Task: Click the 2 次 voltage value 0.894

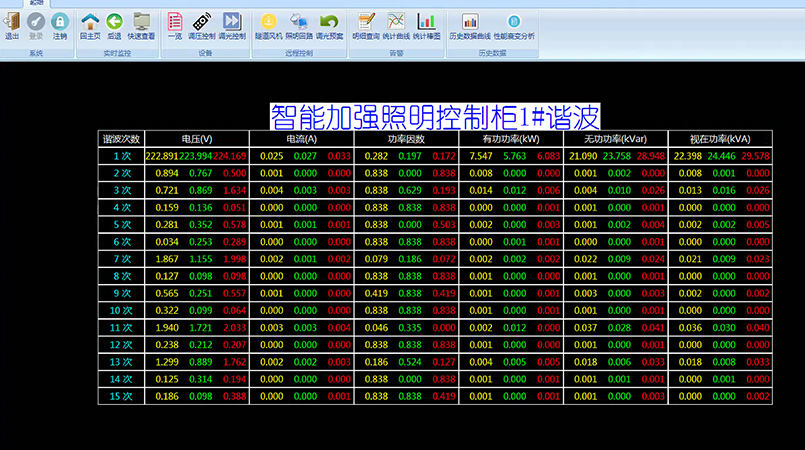Action: pyautogui.click(x=167, y=173)
